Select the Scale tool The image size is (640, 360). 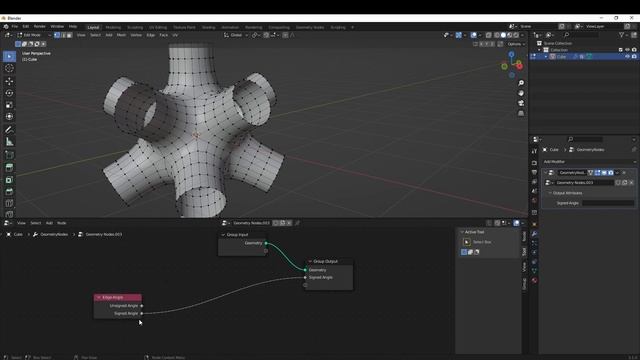pyautogui.click(x=9, y=105)
